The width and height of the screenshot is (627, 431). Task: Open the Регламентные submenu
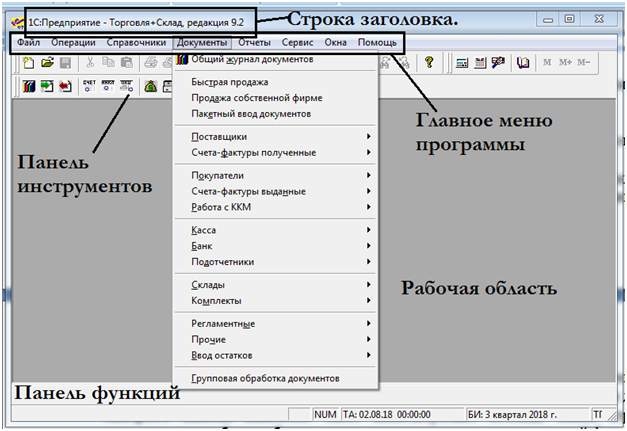click(276, 324)
